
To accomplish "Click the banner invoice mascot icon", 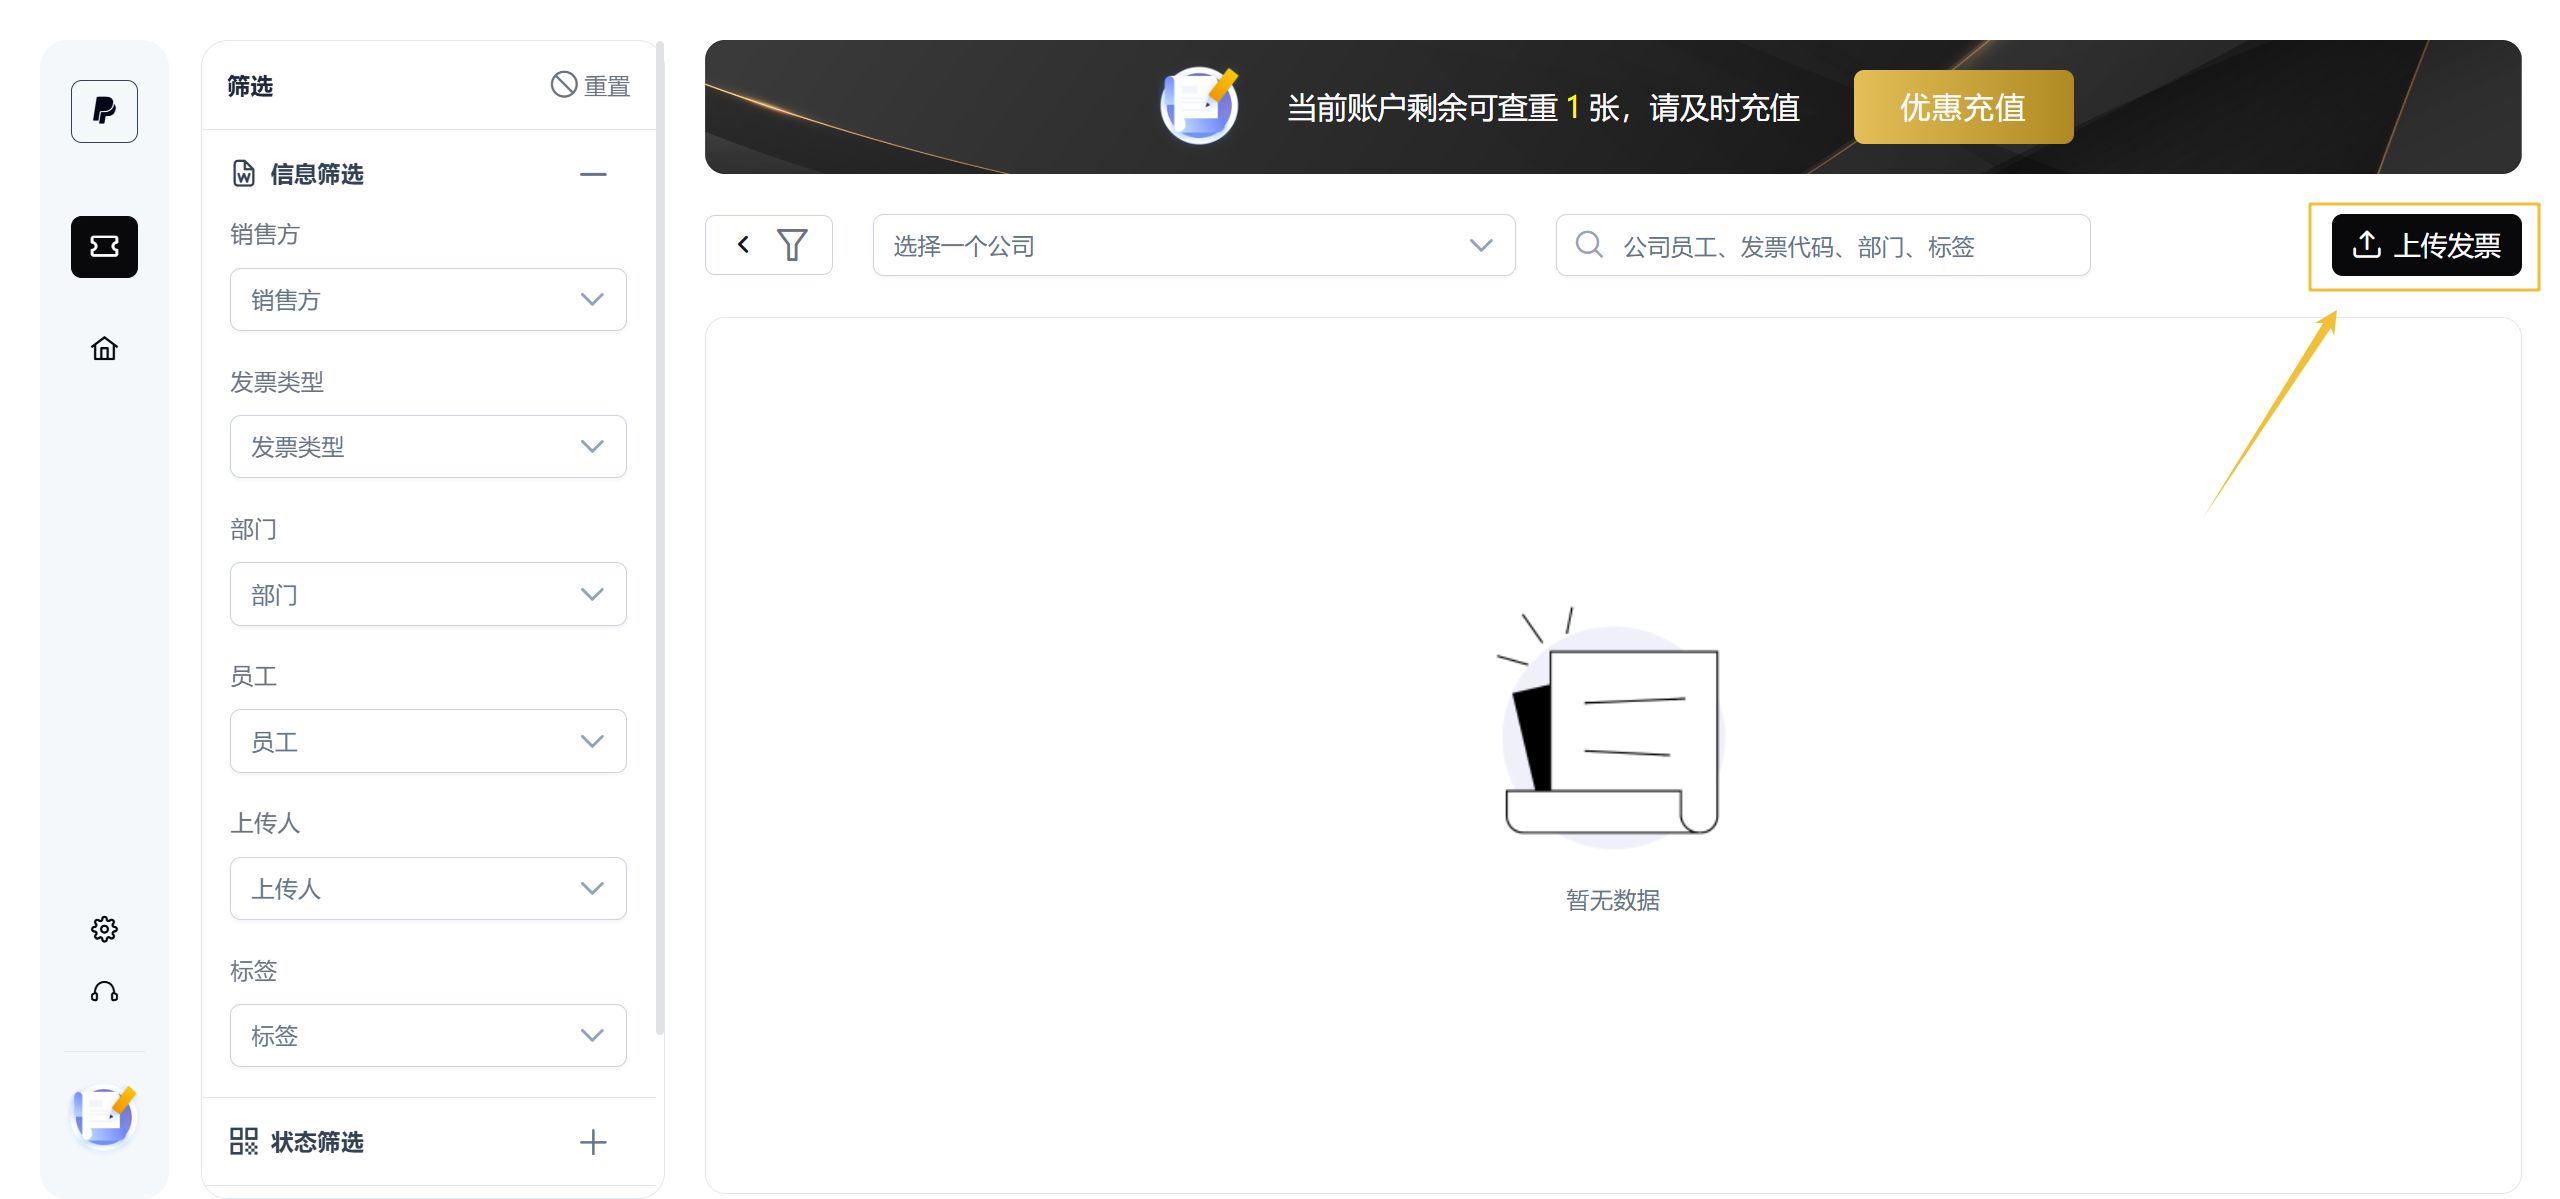I will click(x=1200, y=106).
